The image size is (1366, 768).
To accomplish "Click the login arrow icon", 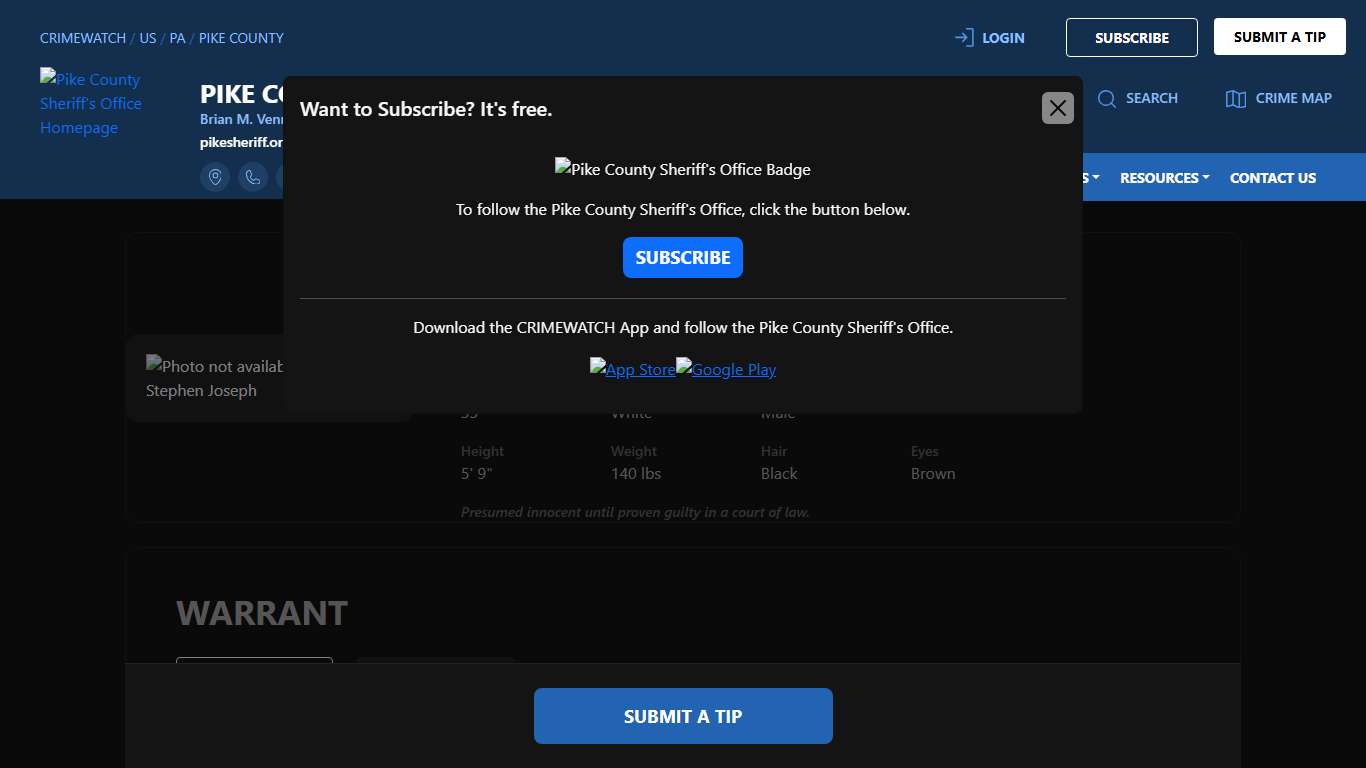I will click(x=964, y=38).
